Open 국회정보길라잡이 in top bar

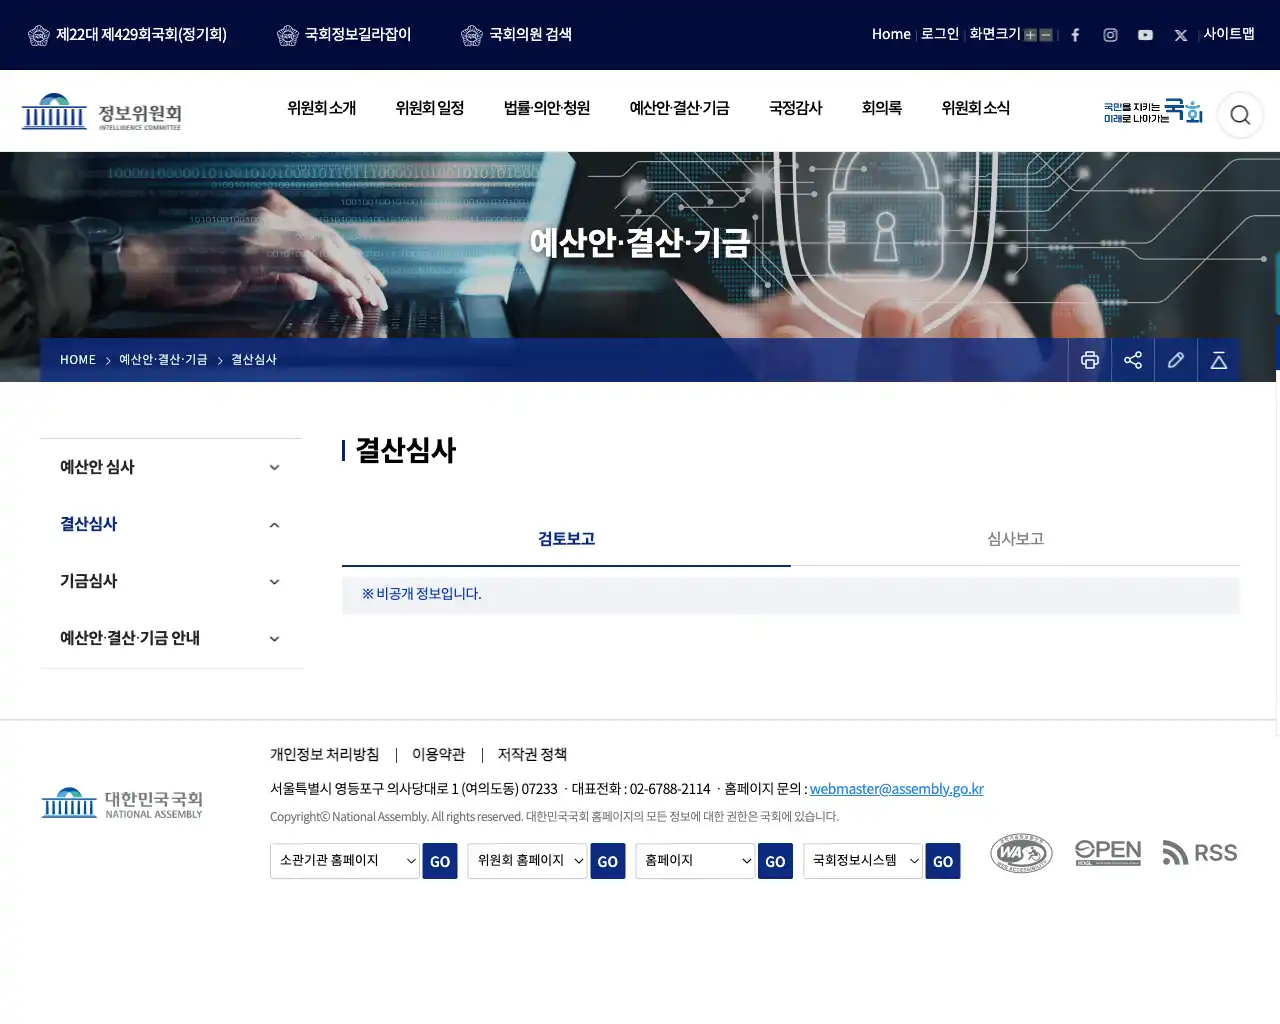tap(344, 35)
